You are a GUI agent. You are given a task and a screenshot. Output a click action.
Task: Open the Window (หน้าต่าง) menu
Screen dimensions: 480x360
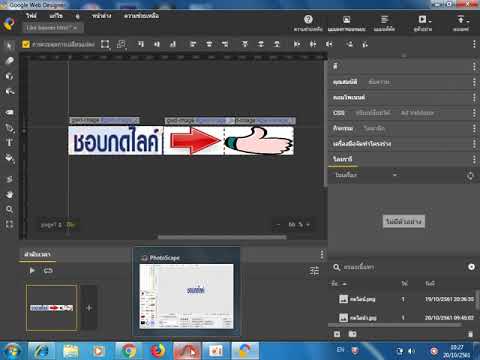click(x=102, y=16)
